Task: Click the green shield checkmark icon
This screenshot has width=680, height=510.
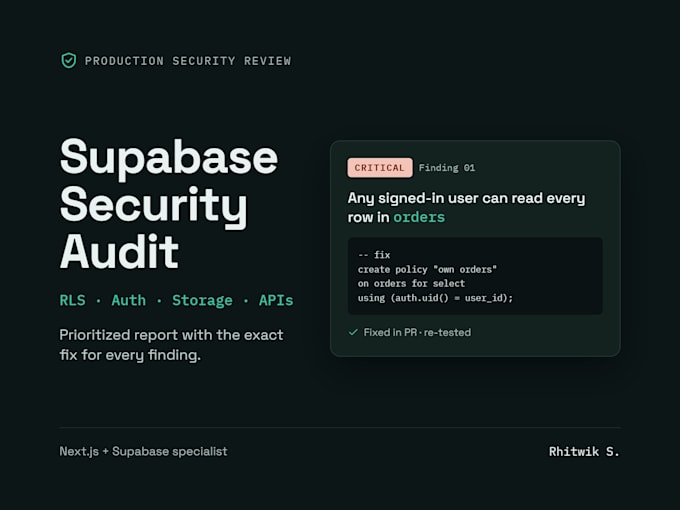Action: click(x=69, y=61)
